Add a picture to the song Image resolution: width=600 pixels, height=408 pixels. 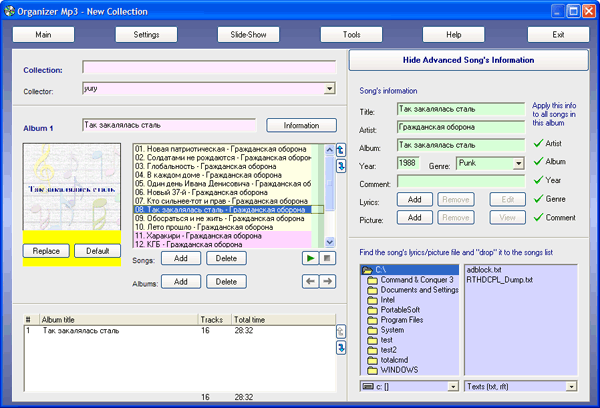[415, 217]
